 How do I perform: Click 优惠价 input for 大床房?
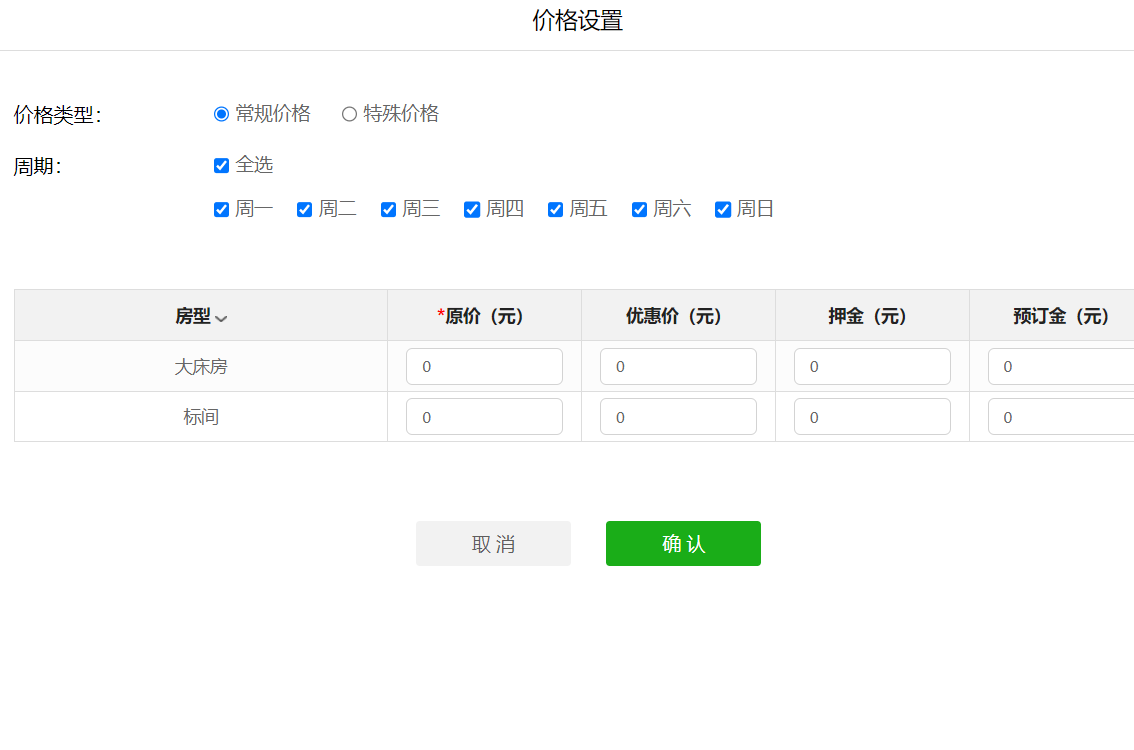tap(678, 367)
